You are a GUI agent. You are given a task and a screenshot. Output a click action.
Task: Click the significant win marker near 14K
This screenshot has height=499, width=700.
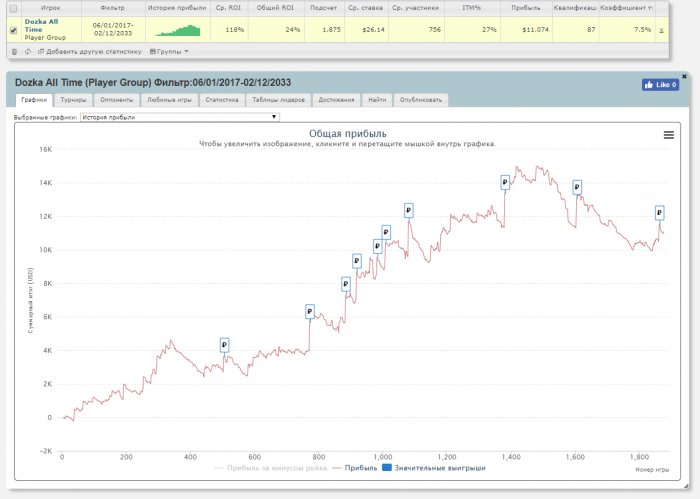point(505,182)
